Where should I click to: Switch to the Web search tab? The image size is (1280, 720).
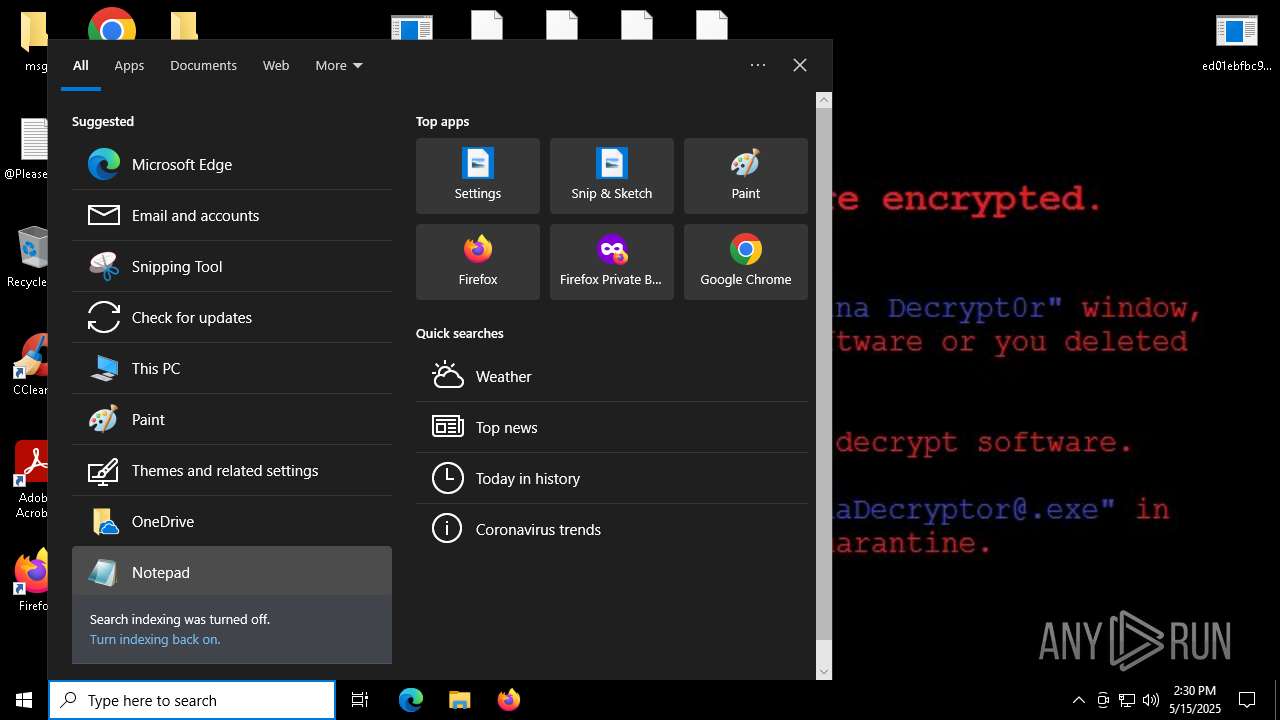pos(276,66)
